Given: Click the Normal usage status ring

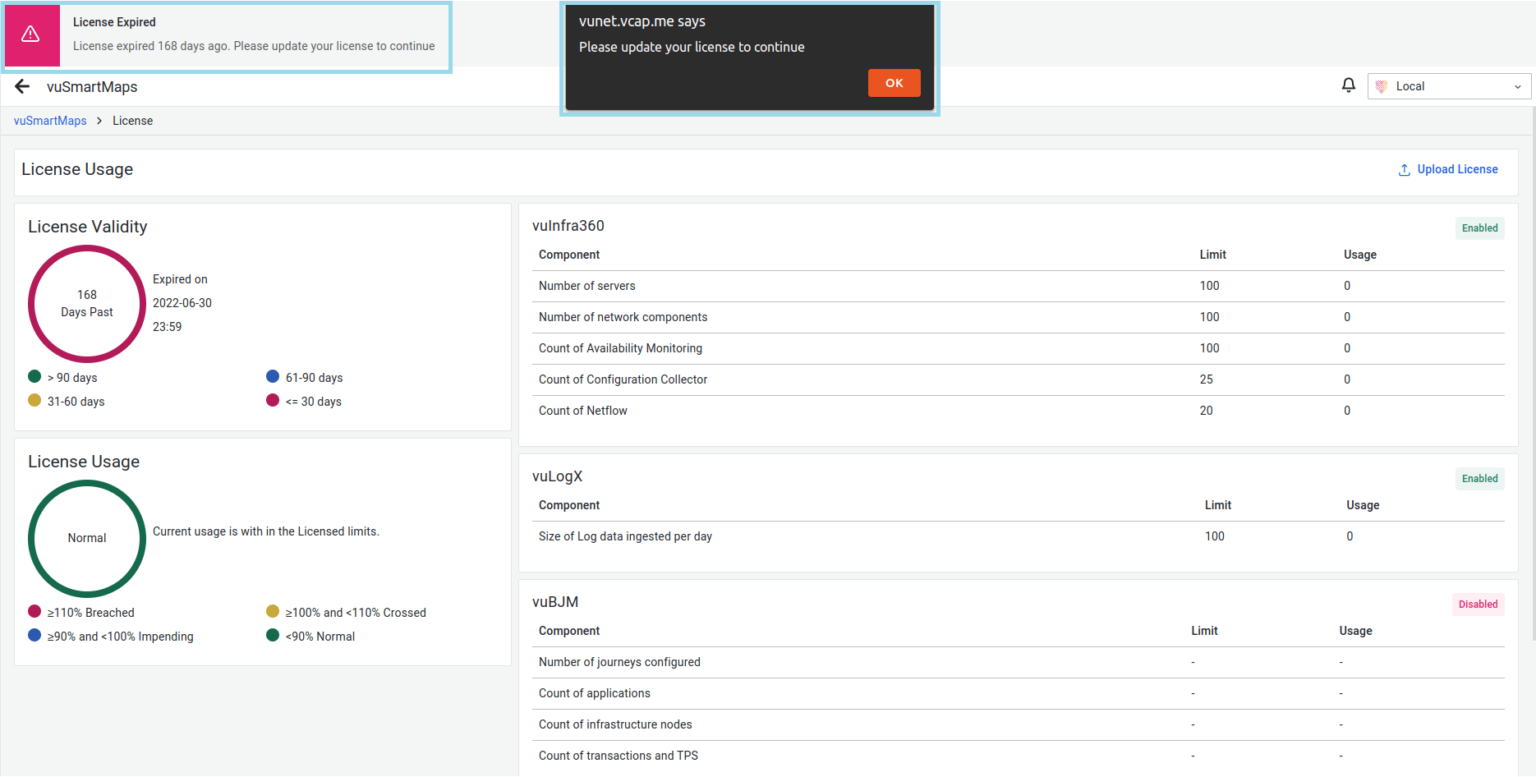Looking at the screenshot, I should point(87,538).
